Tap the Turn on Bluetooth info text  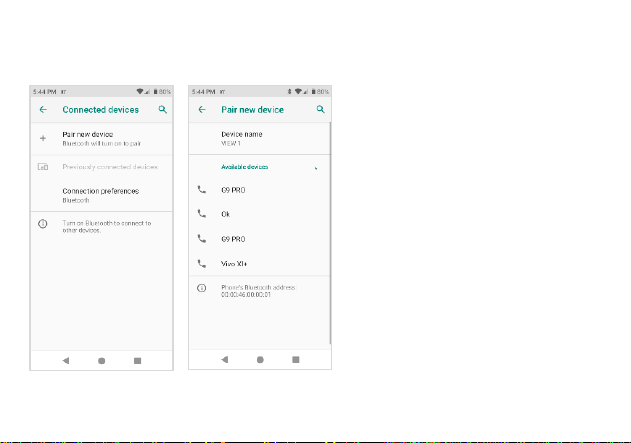(x=107, y=227)
